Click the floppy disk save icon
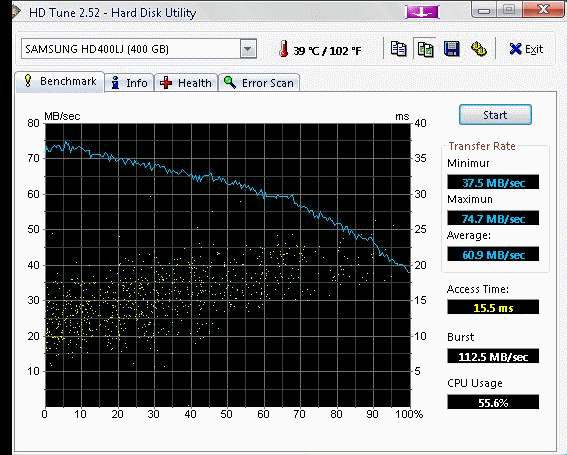This screenshot has width=567, height=455. pyautogui.click(x=451, y=49)
